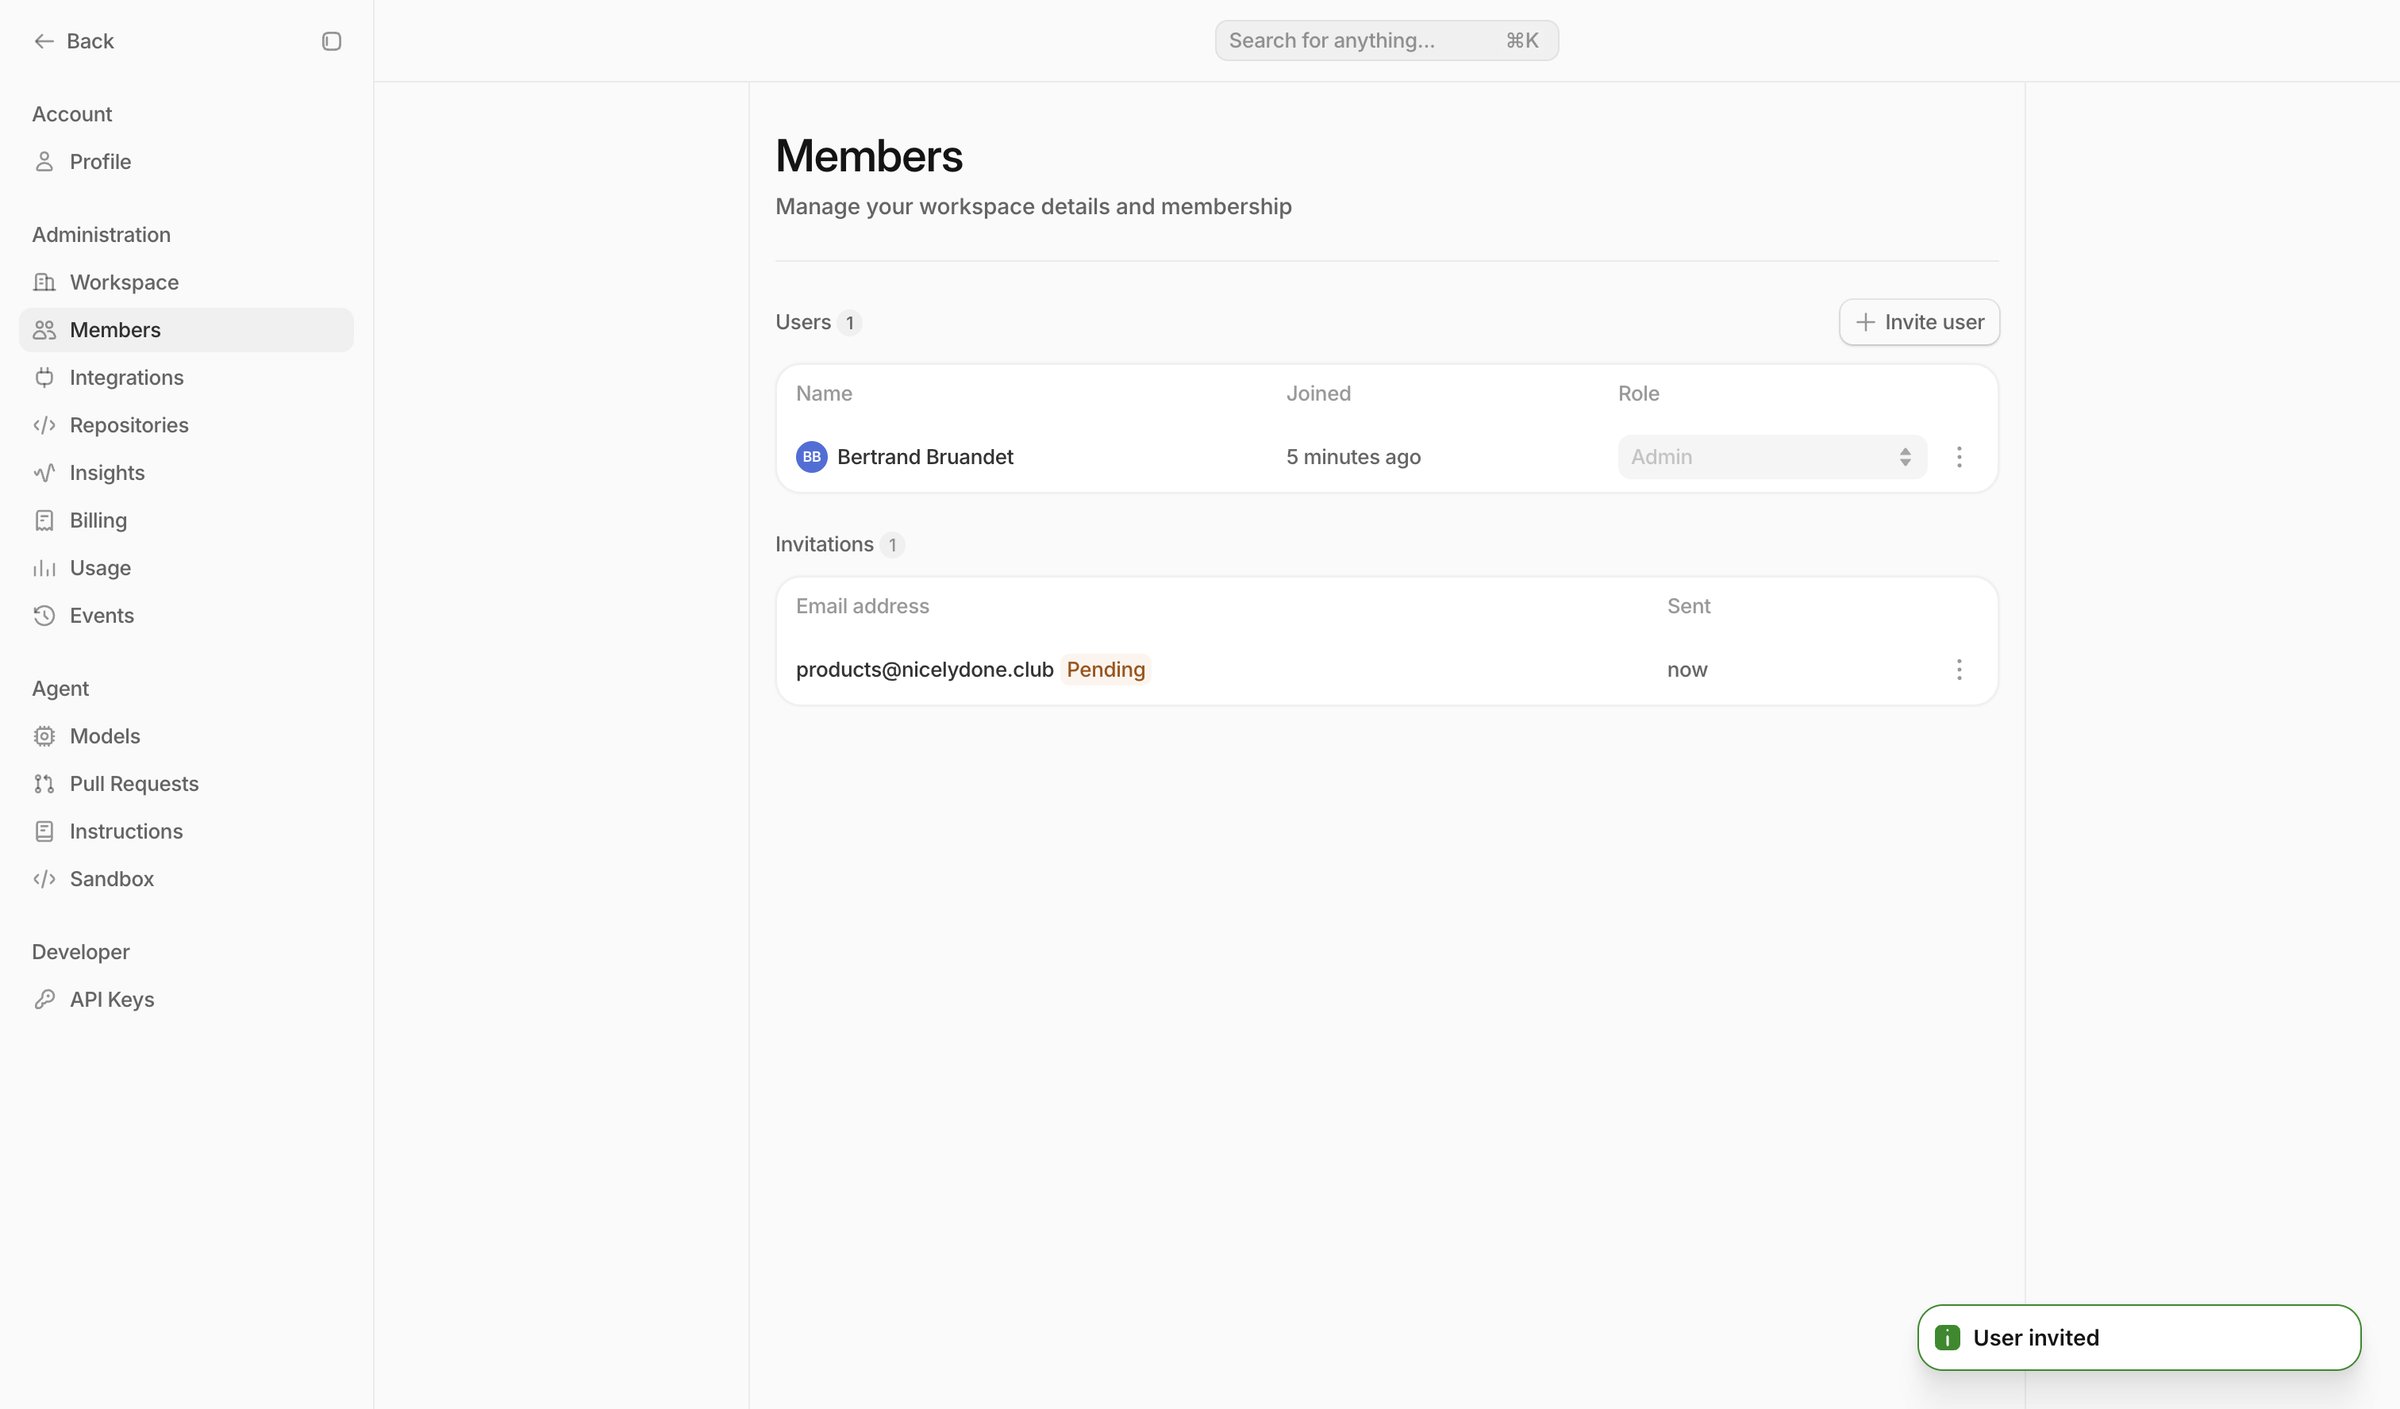Viewport: 2400px width, 1409px height.
Task: Open the Profile page
Action: pos(186,161)
